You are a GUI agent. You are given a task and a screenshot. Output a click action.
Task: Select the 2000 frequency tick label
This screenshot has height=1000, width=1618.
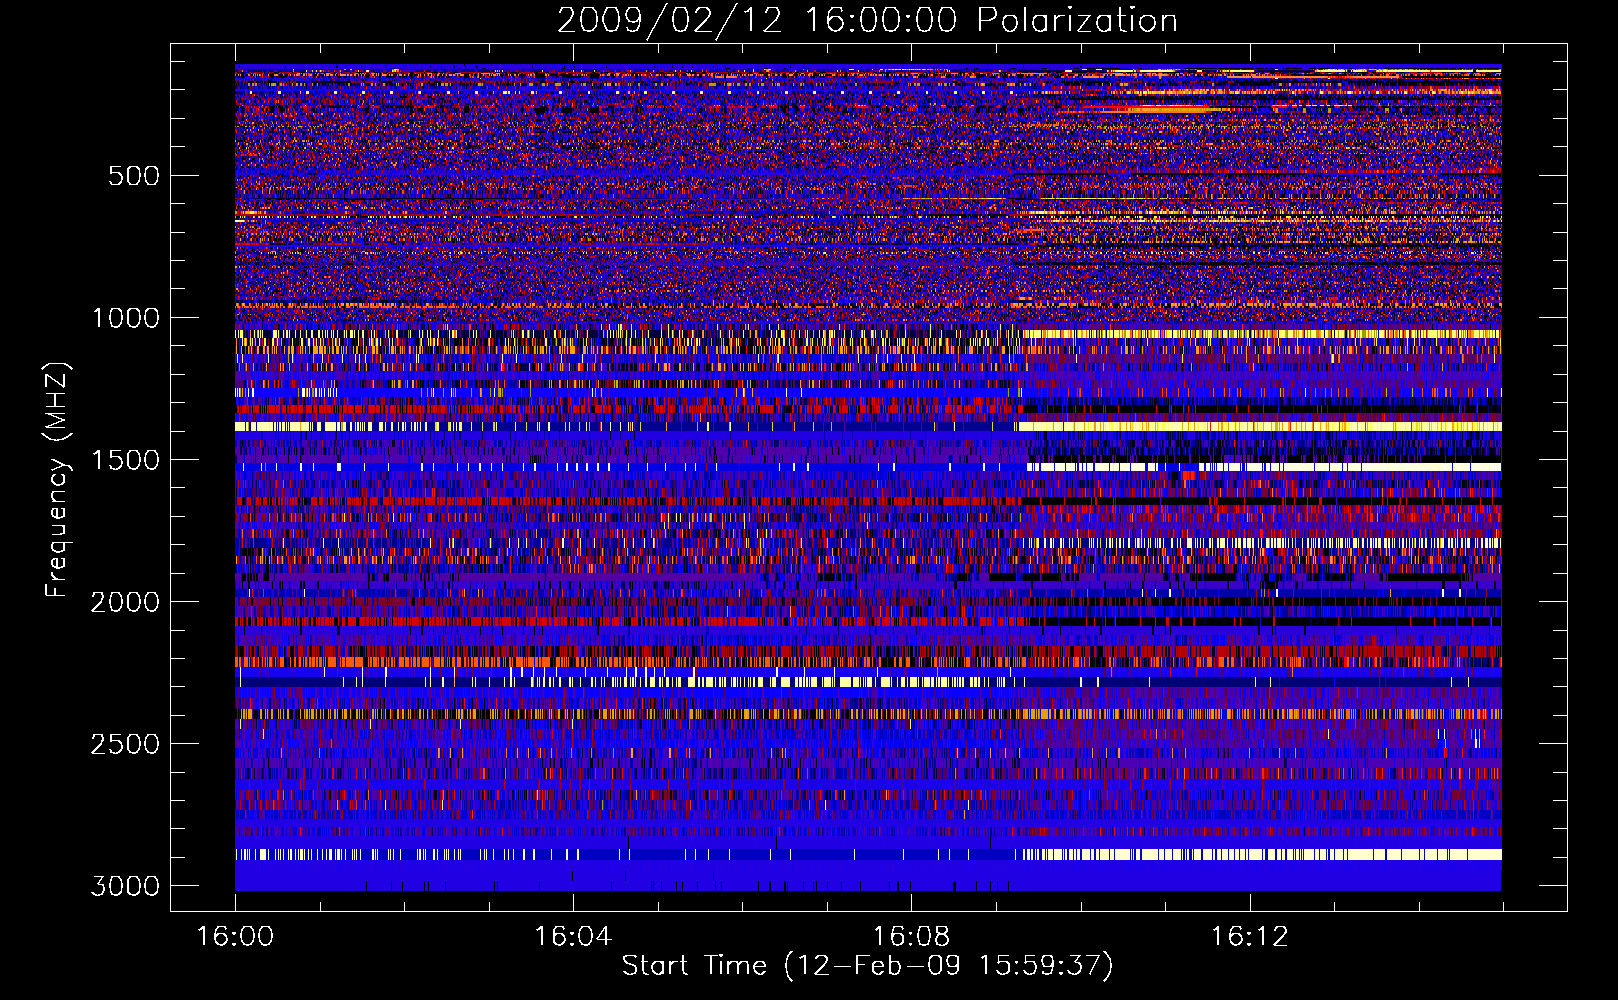pyautogui.click(x=125, y=602)
